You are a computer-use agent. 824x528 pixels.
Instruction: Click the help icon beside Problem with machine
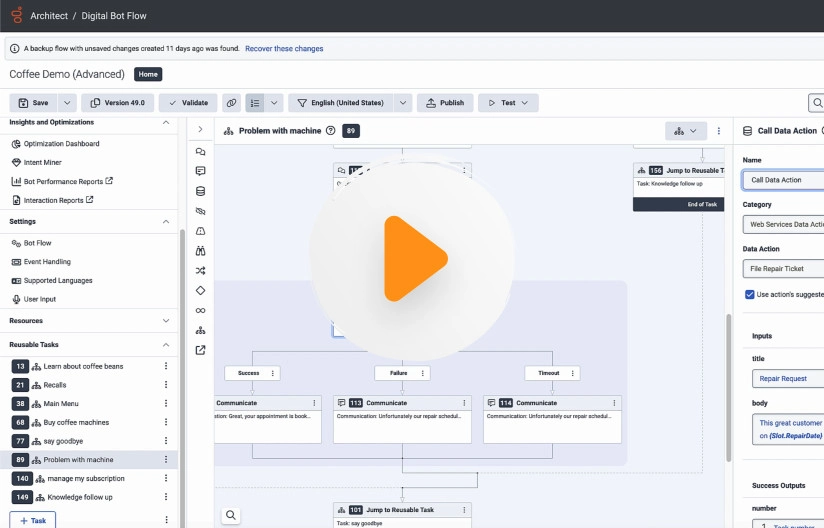click(331, 131)
